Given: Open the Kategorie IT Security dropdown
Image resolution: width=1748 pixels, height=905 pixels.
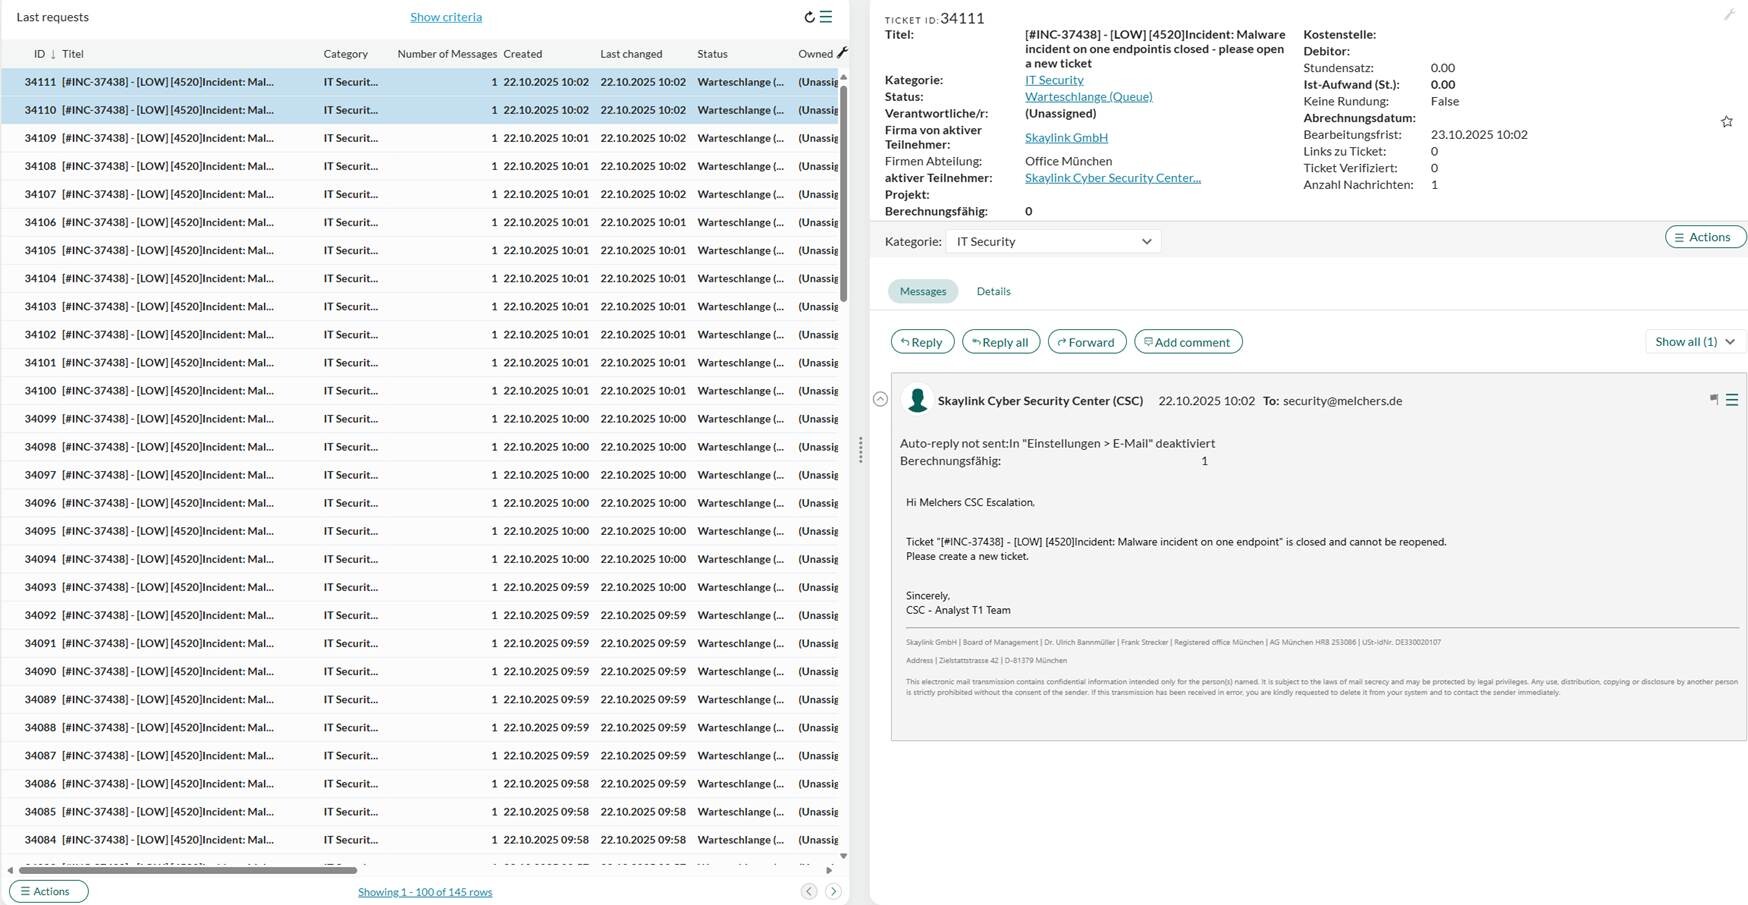Looking at the screenshot, I should pos(1053,241).
